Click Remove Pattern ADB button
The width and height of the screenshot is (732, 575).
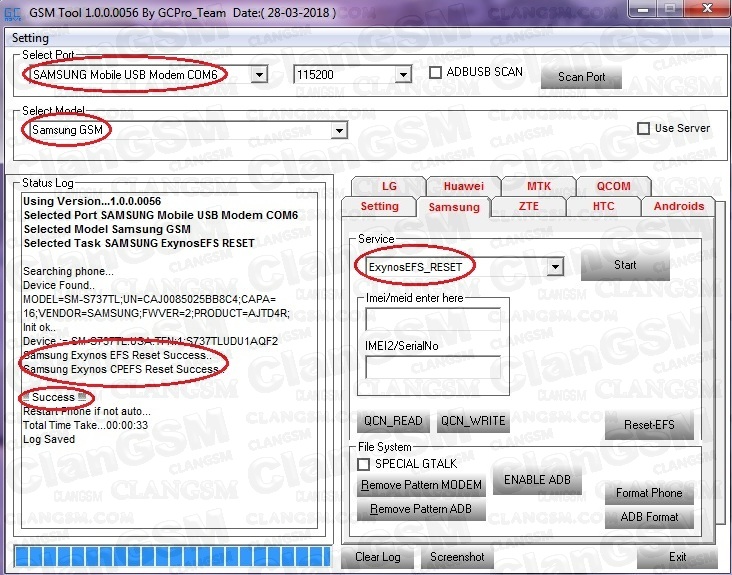click(421, 509)
